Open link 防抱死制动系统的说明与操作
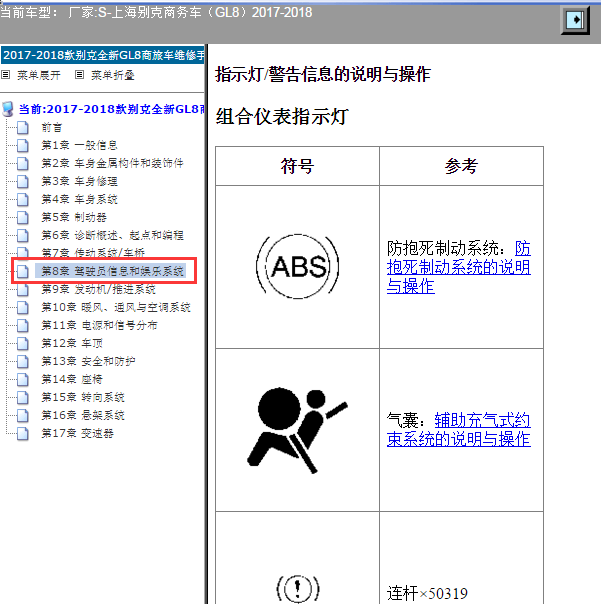 [458, 267]
